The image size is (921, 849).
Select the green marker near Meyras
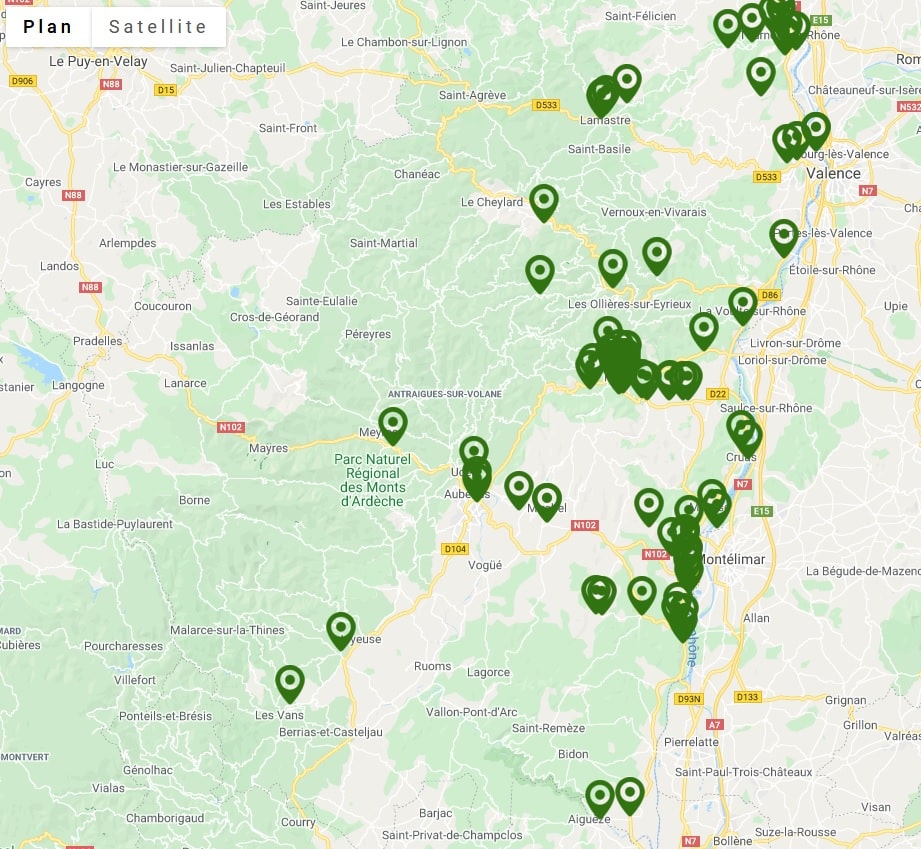pyautogui.click(x=393, y=424)
